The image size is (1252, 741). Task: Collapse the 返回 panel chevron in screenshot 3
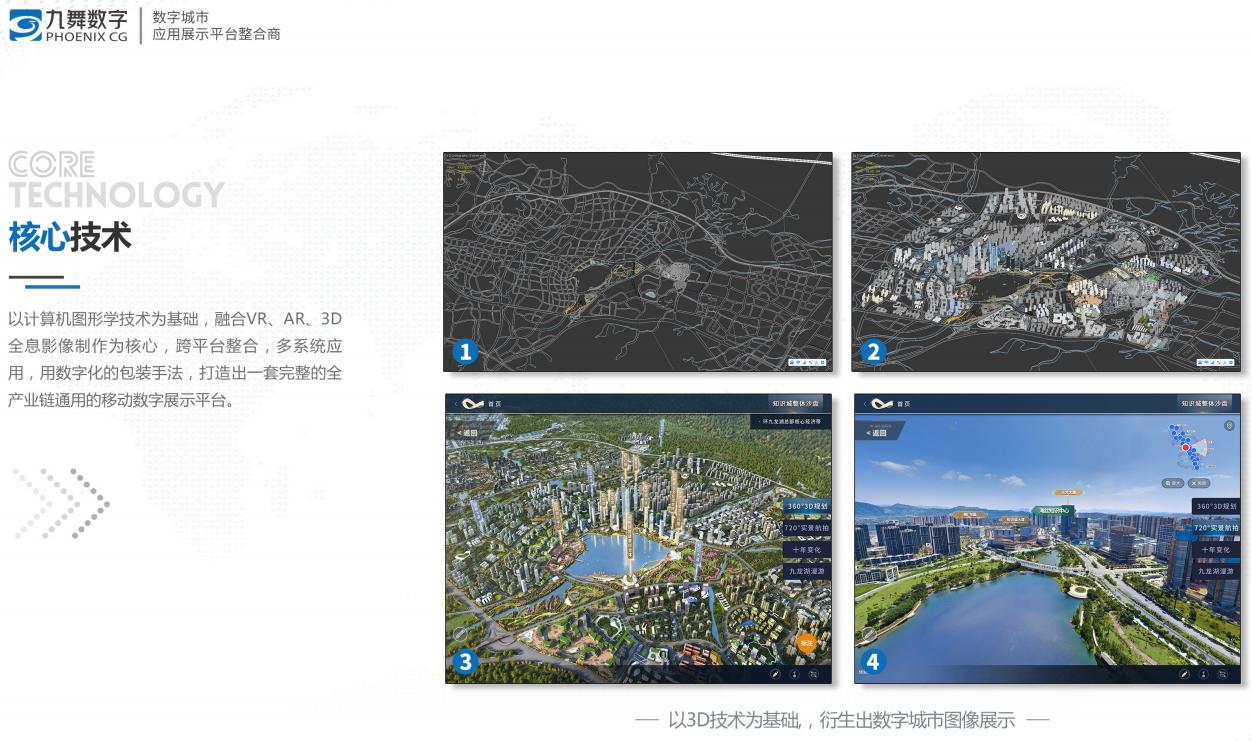tap(458, 432)
